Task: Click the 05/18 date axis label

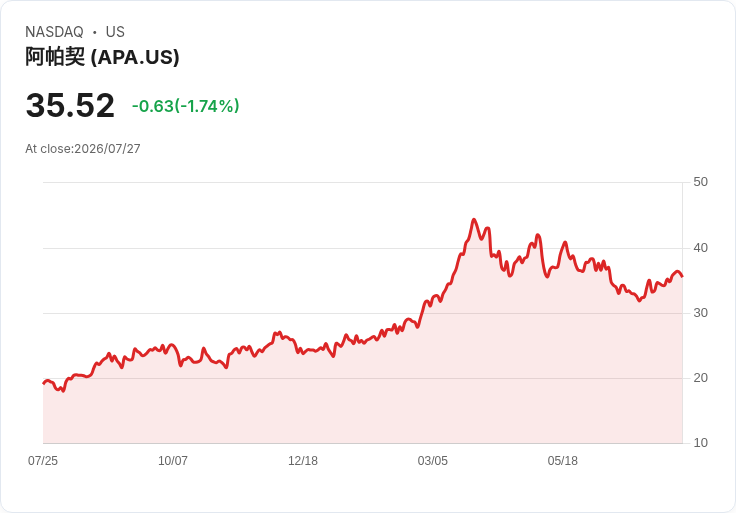Action: 562,460
